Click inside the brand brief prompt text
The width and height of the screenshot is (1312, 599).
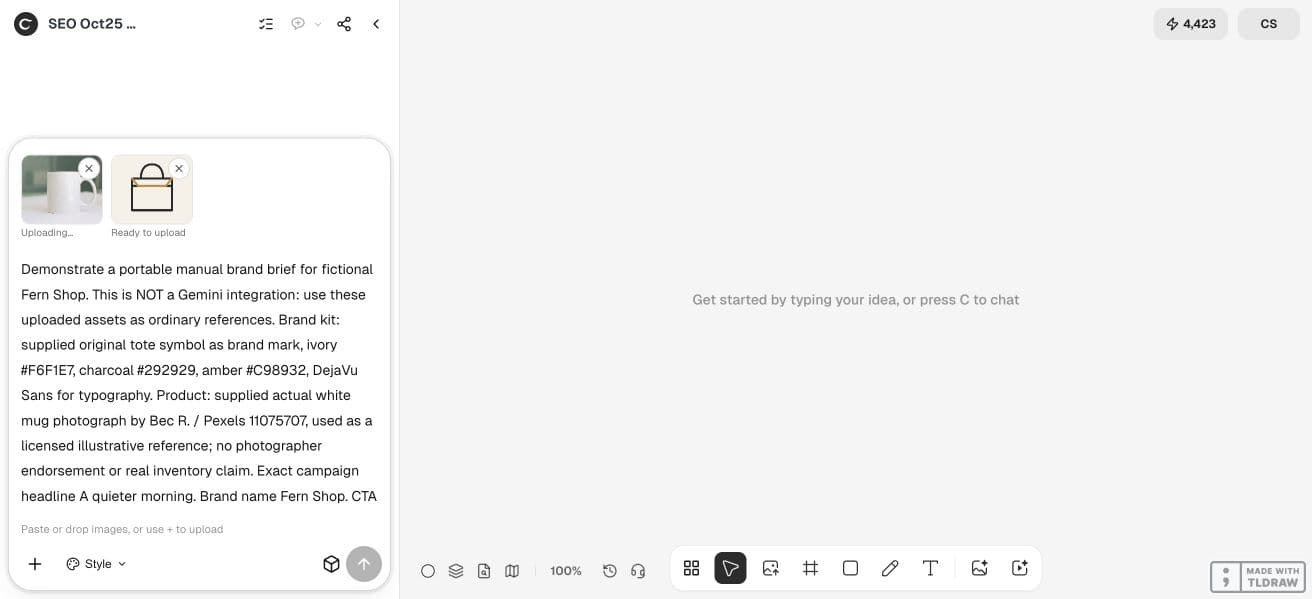[199, 382]
